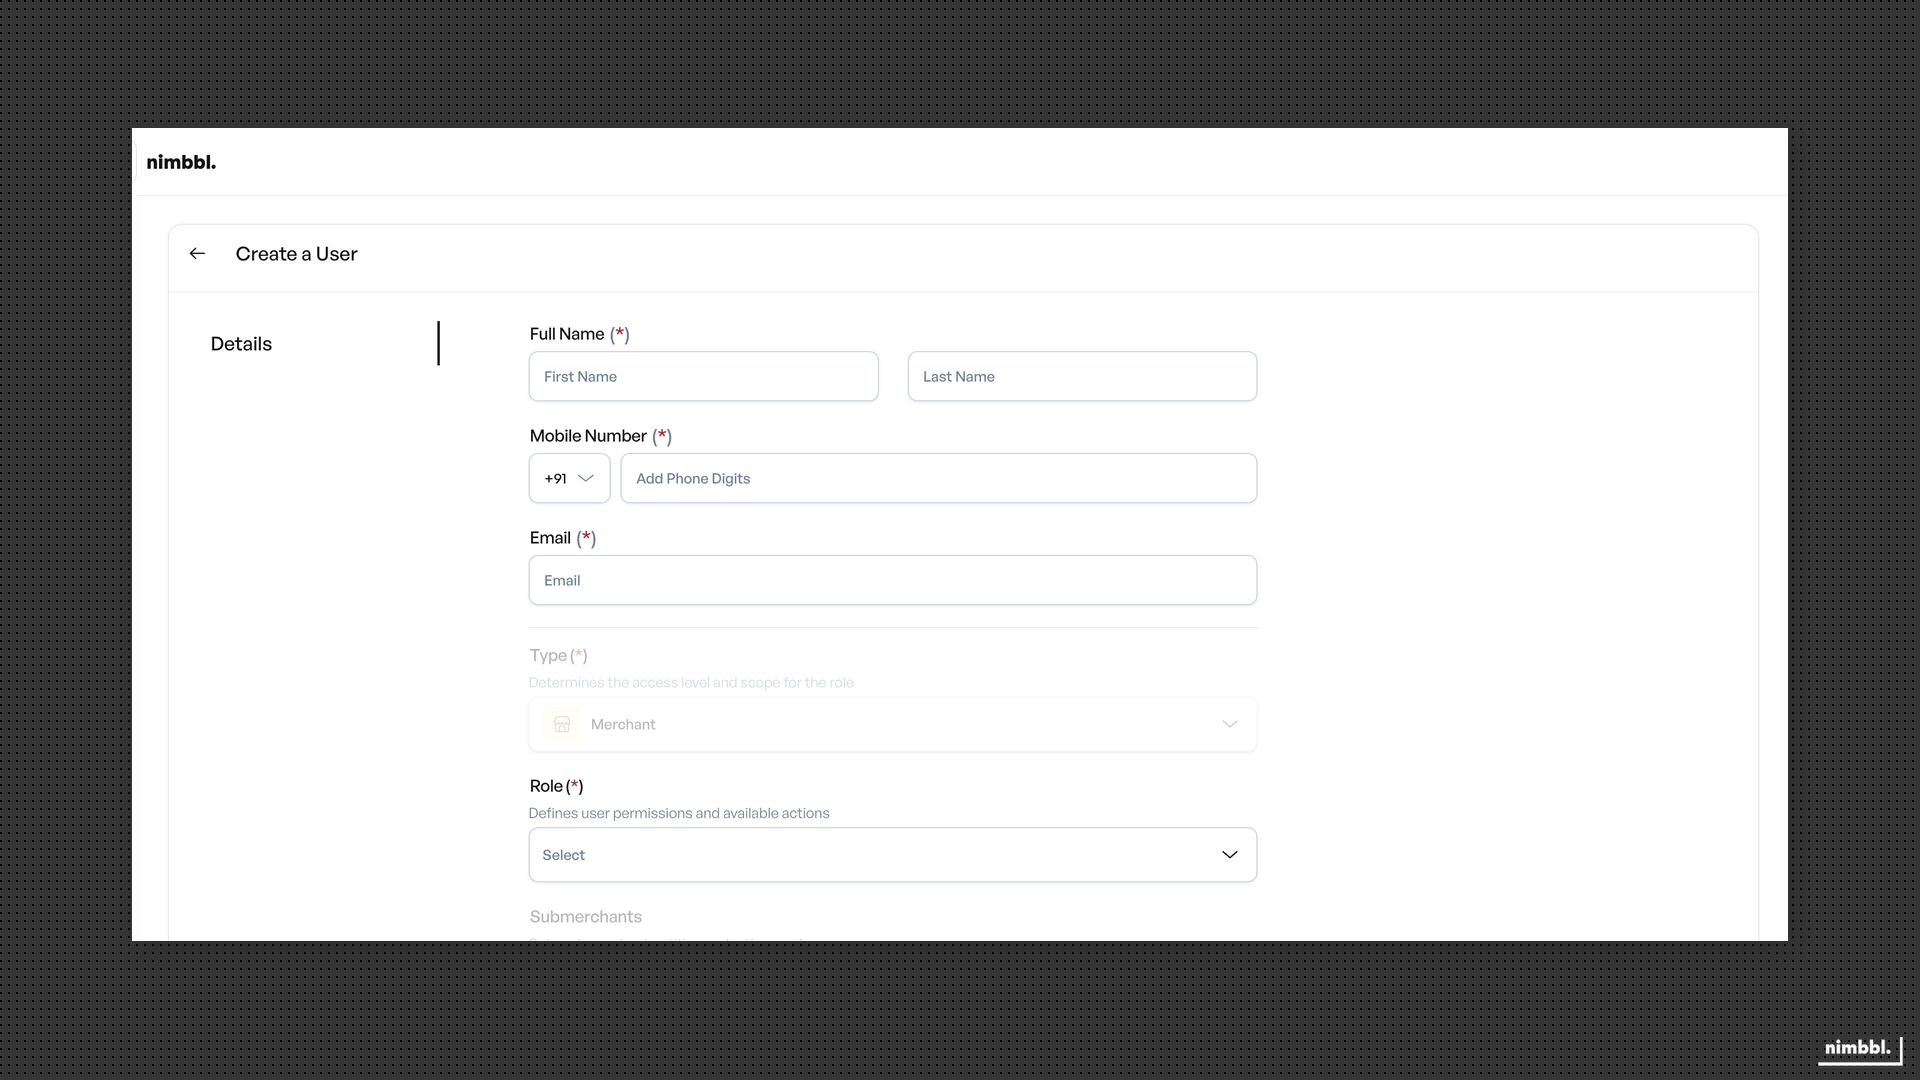Click the nimbbl watermark at bottom right
This screenshot has width=1920, height=1080.
tap(1857, 1048)
